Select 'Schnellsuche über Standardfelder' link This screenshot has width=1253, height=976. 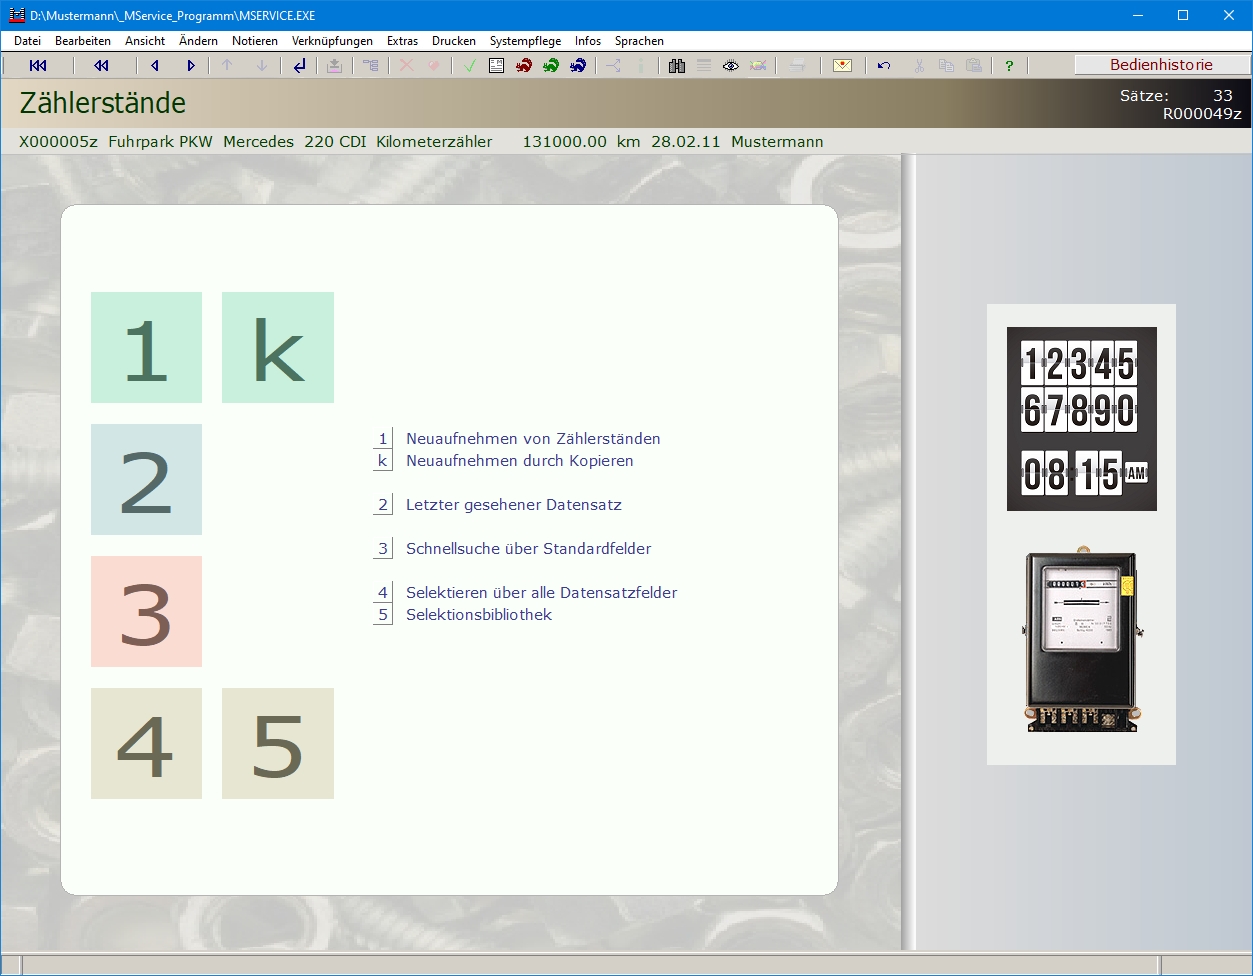click(529, 549)
